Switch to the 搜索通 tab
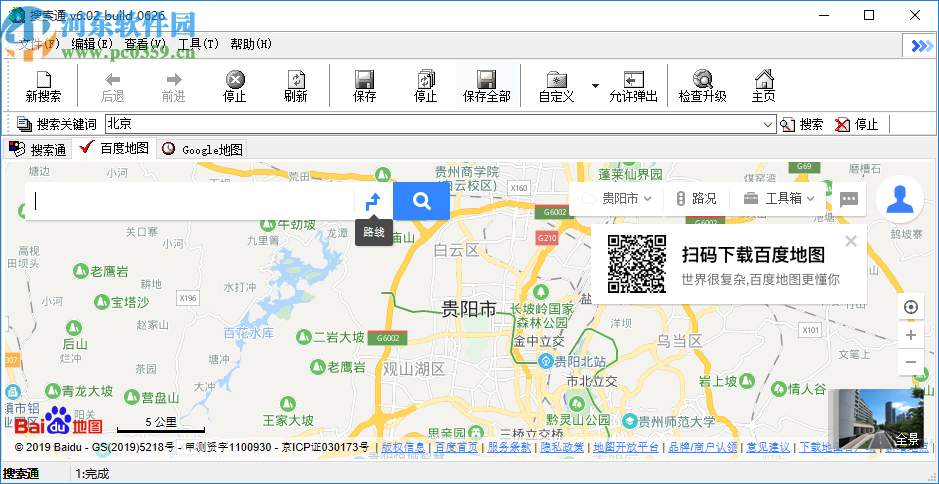The width and height of the screenshot is (939, 484). [x=38, y=149]
